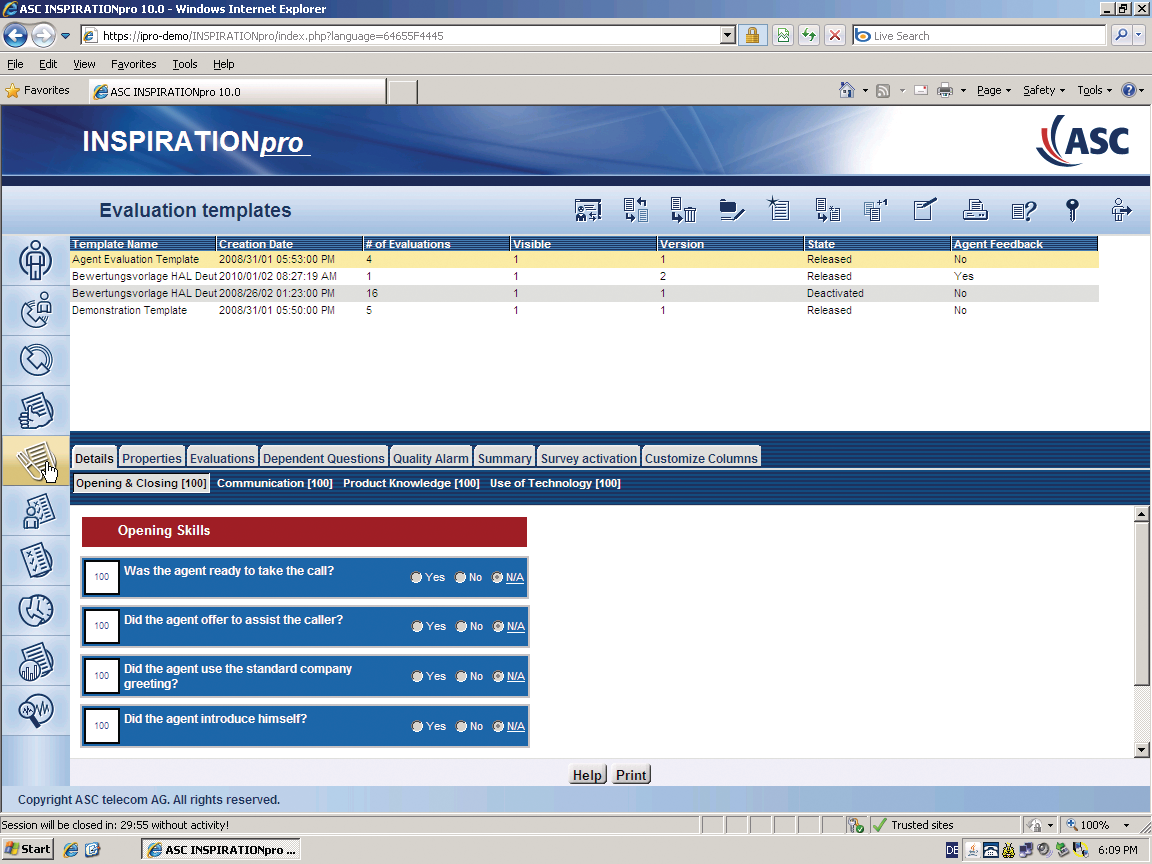Click the Help button
1152x864 pixels.
tap(587, 775)
